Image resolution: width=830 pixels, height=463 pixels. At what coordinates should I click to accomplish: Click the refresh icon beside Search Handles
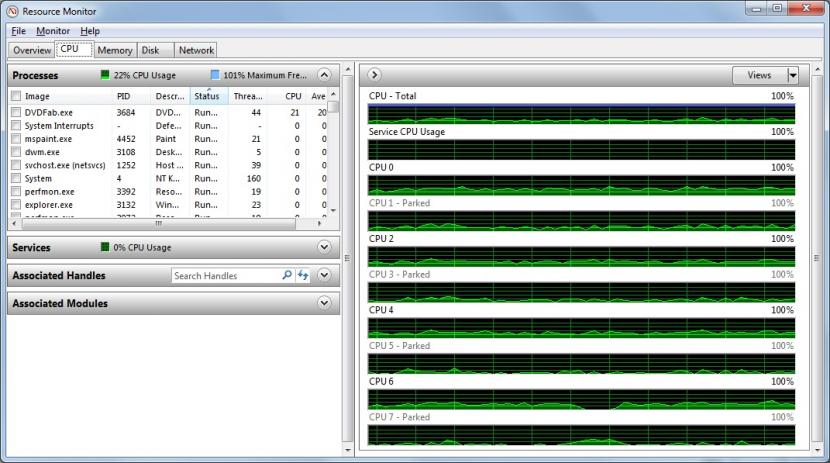click(x=303, y=275)
